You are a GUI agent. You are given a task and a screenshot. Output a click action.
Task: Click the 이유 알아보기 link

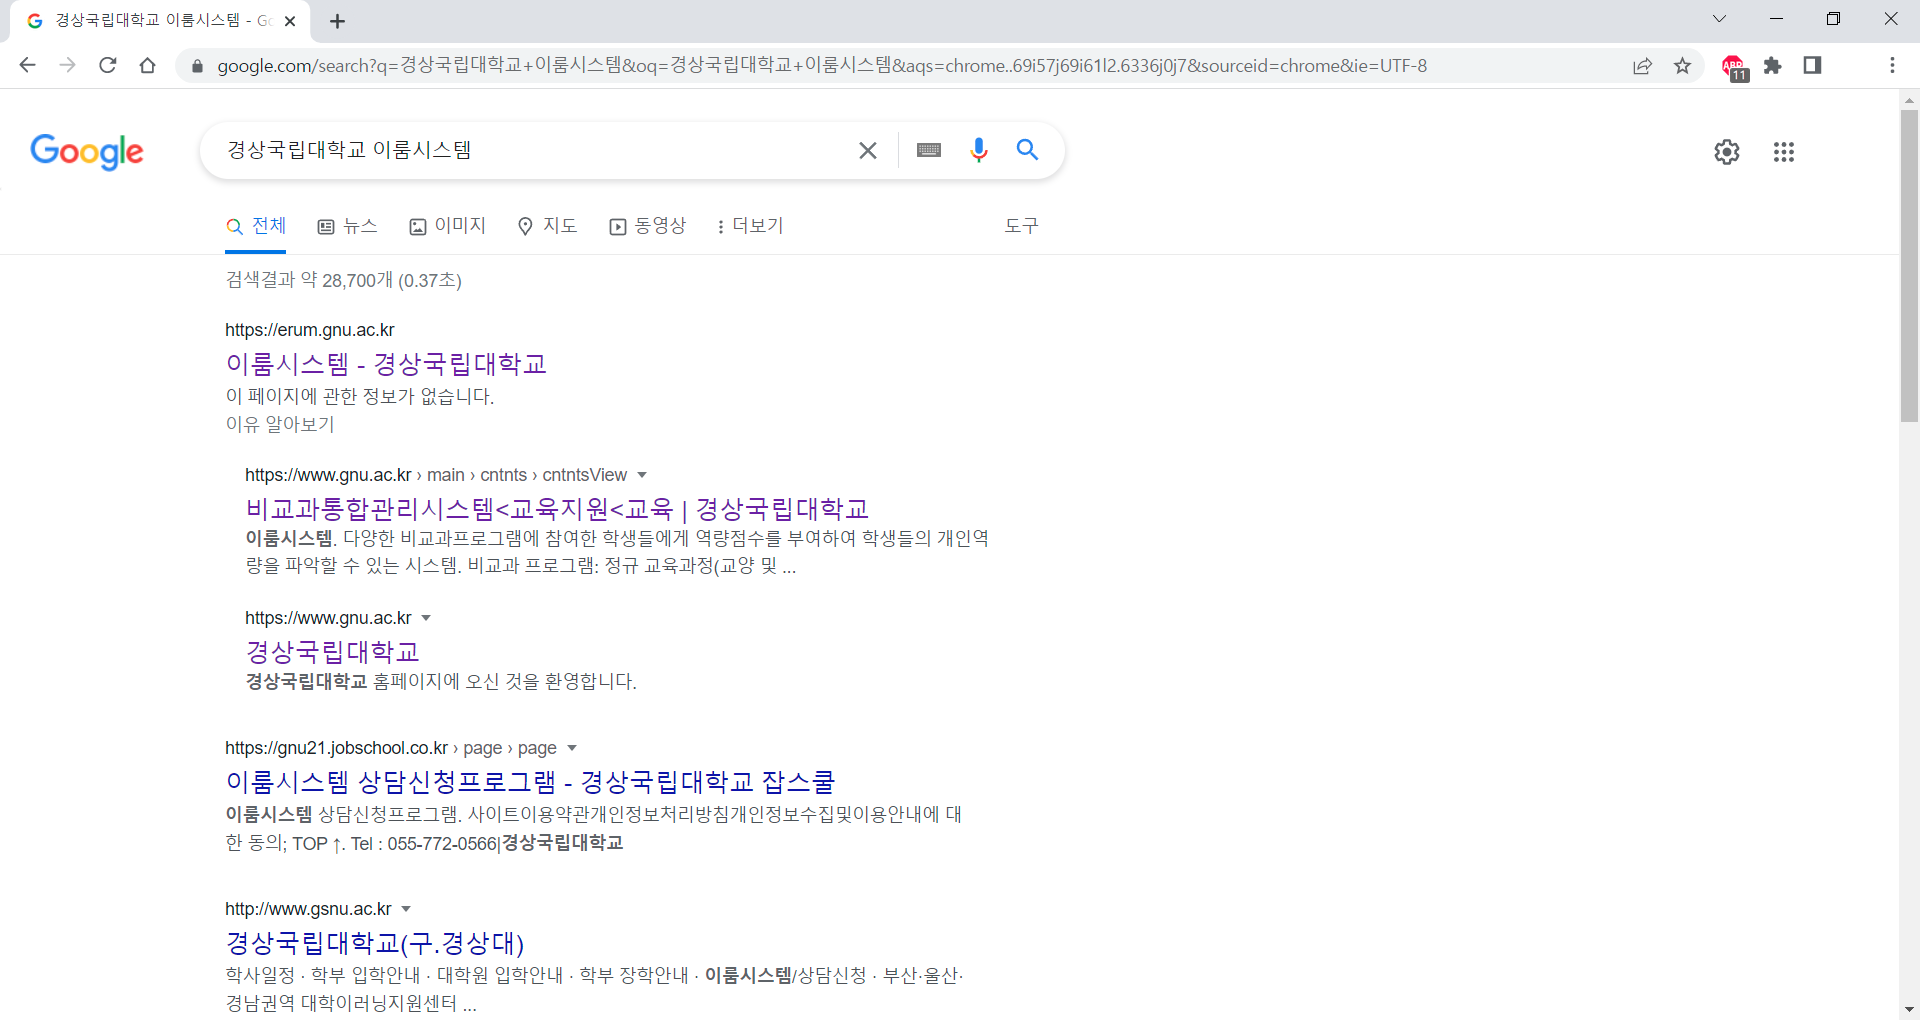[x=280, y=424]
